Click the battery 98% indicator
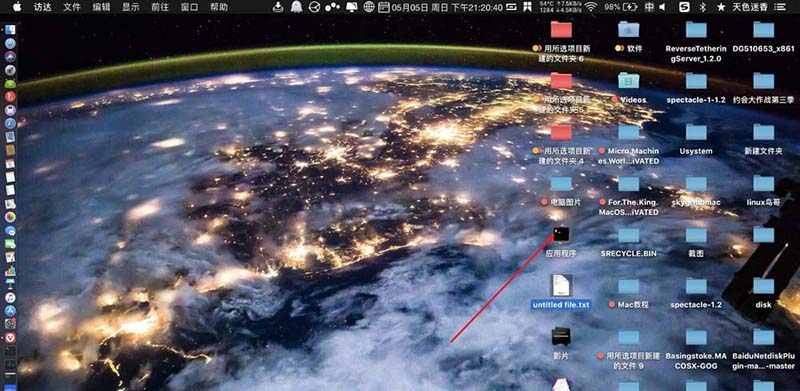Image resolution: width=800 pixels, height=391 pixels. (x=620, y=7)
